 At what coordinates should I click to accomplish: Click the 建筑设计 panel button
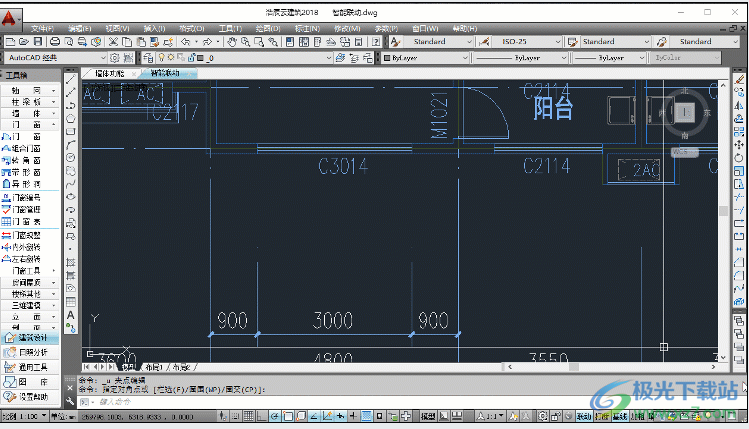click(x=31, y=338)
